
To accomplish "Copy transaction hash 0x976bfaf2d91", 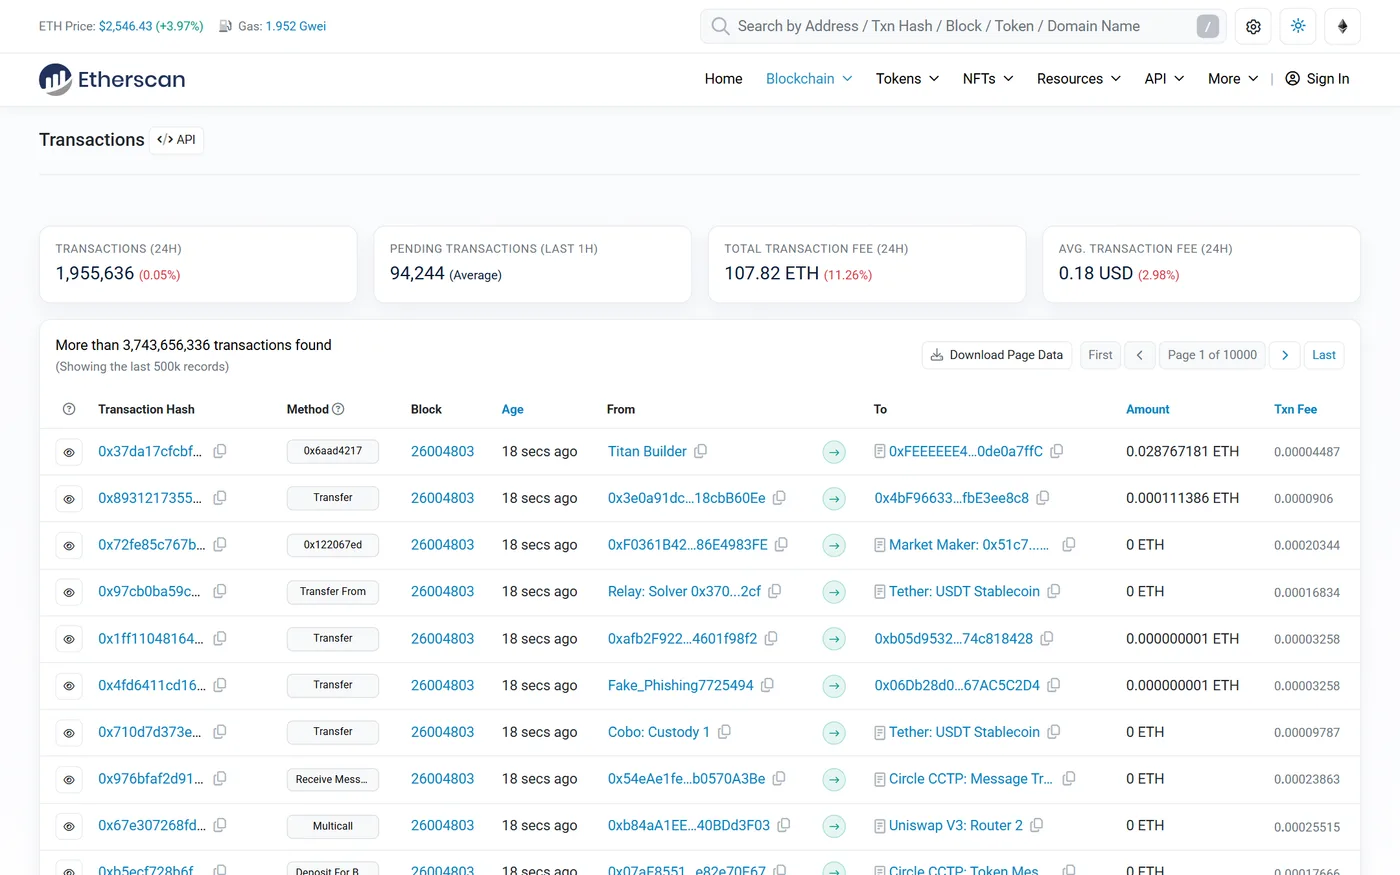I will (220, 779).
